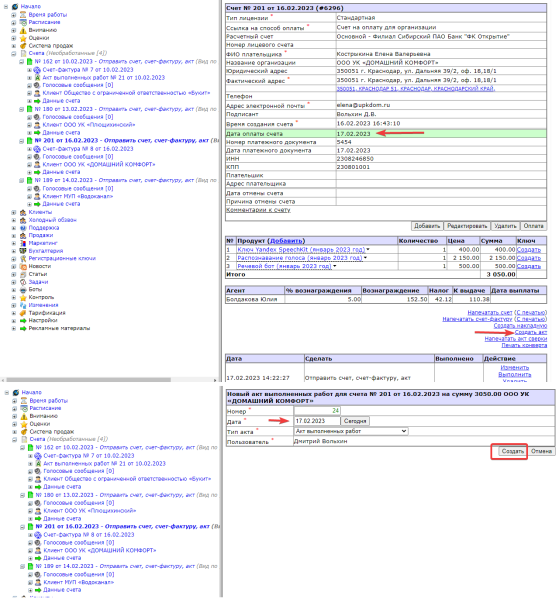
Task: Open dropdown arrow next to Распознавание голоса
Action: [x=365, y=258]
